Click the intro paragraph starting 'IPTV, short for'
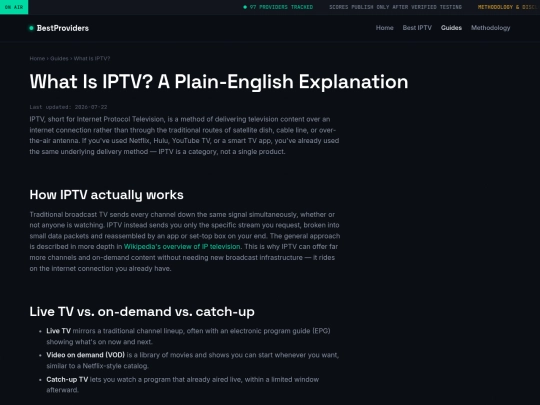 pyautogui.click(x=185, y=135)
